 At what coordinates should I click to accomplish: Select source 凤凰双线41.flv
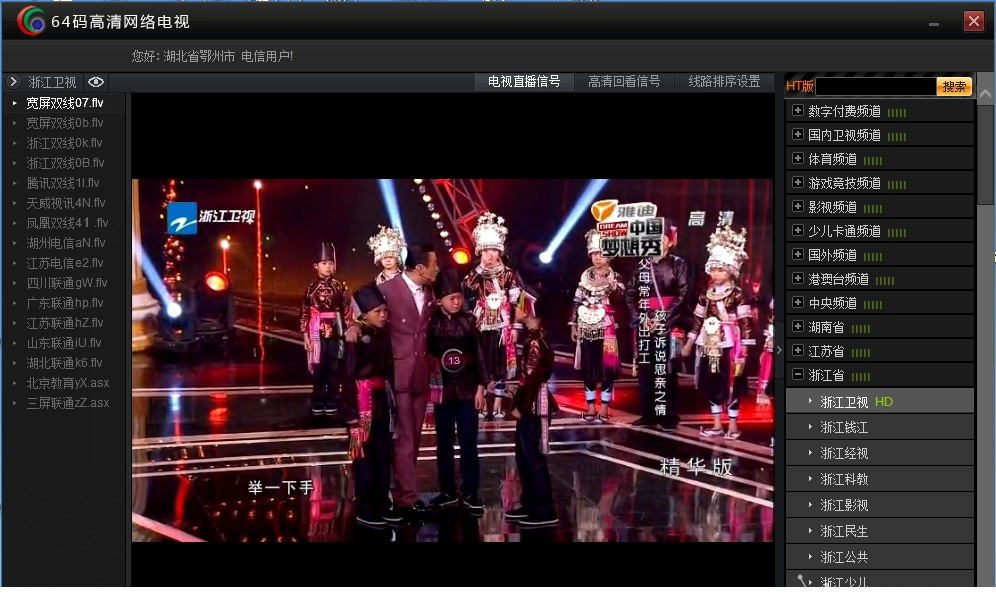(65, 223)
